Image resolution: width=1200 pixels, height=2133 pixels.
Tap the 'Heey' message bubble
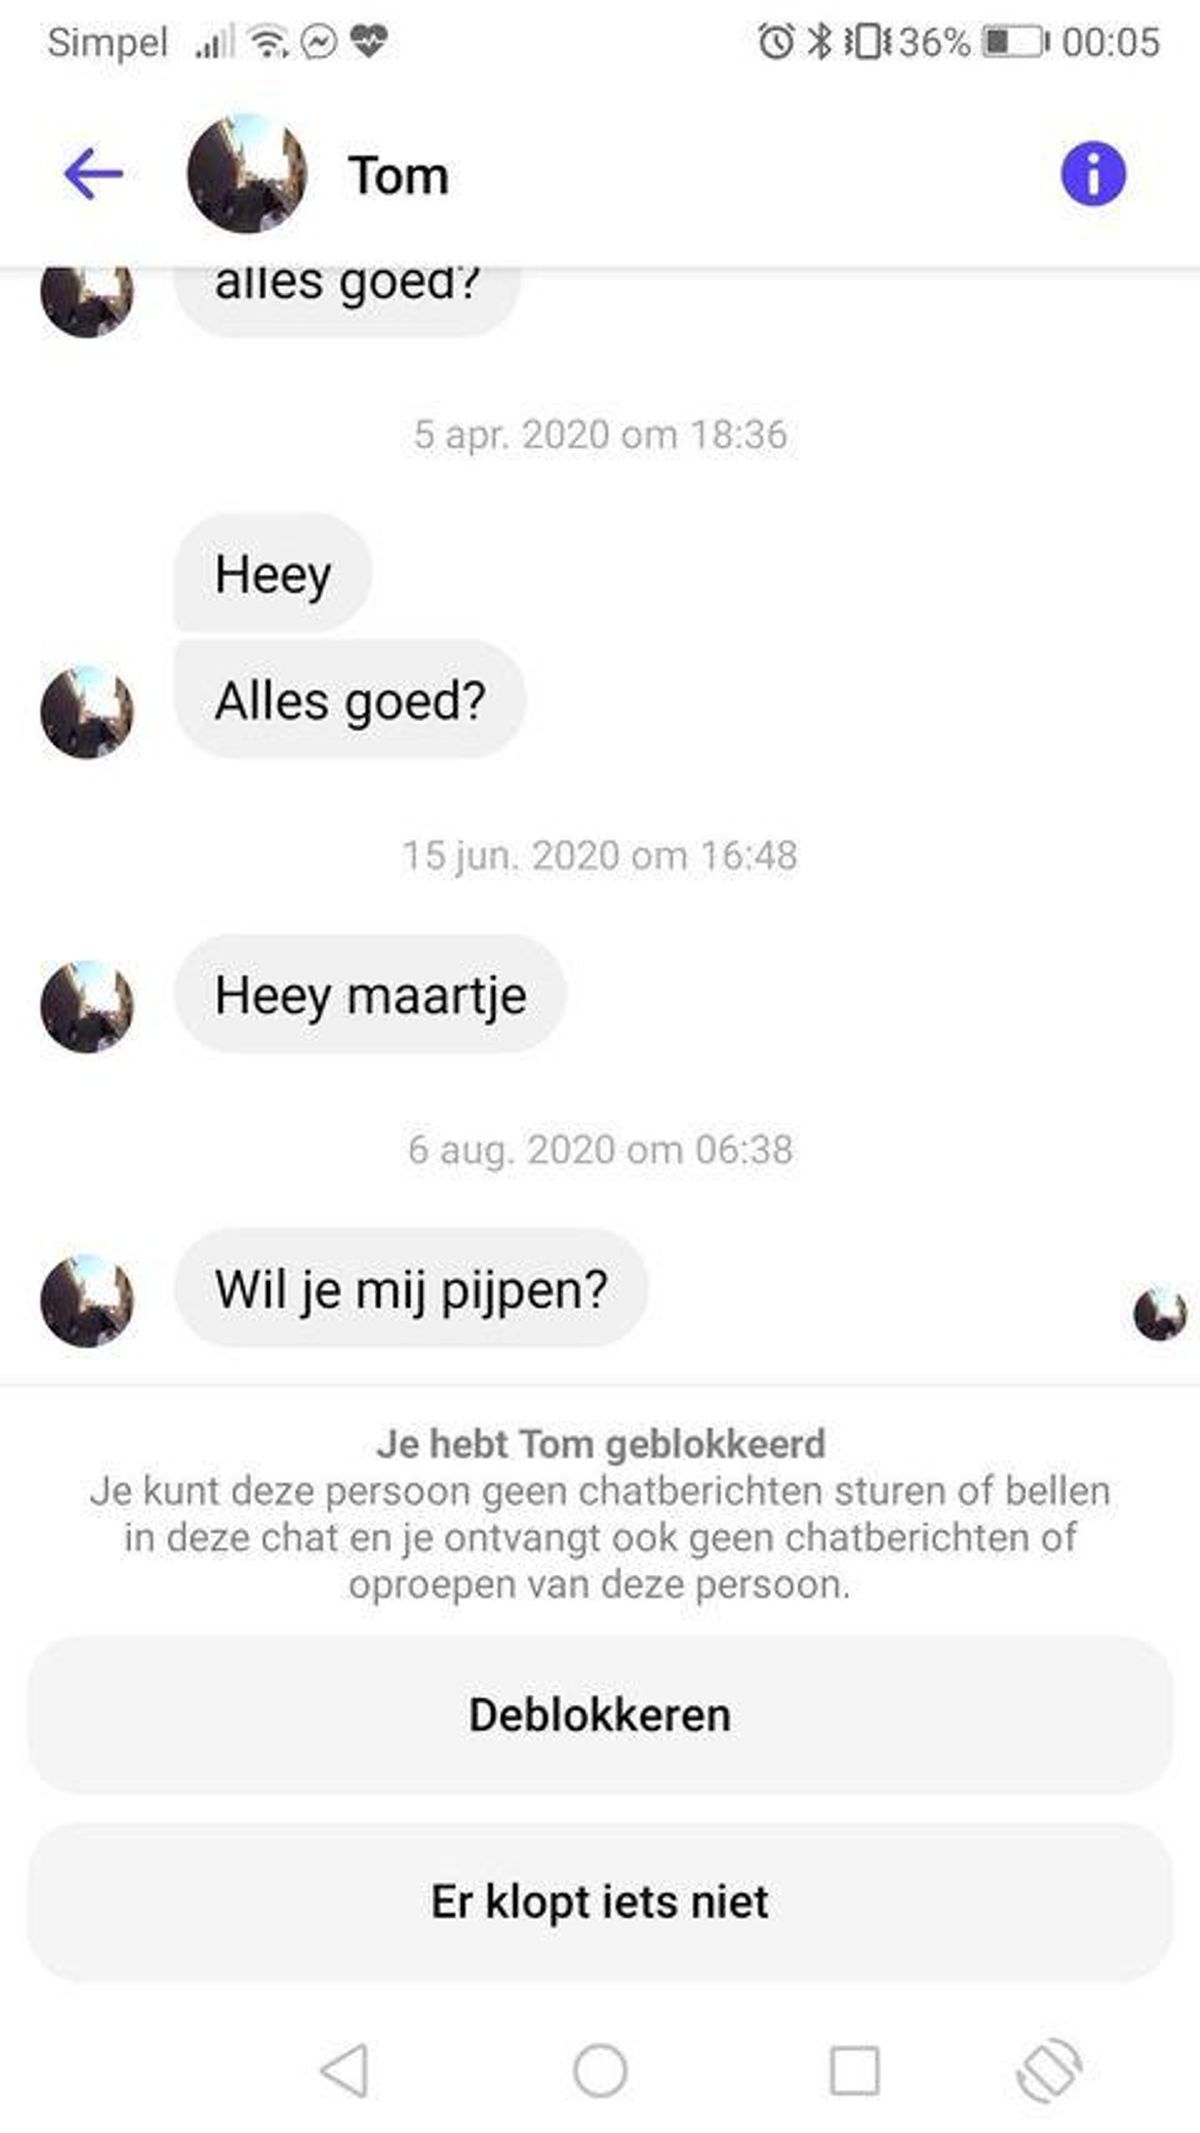click(x=273, y=573)
